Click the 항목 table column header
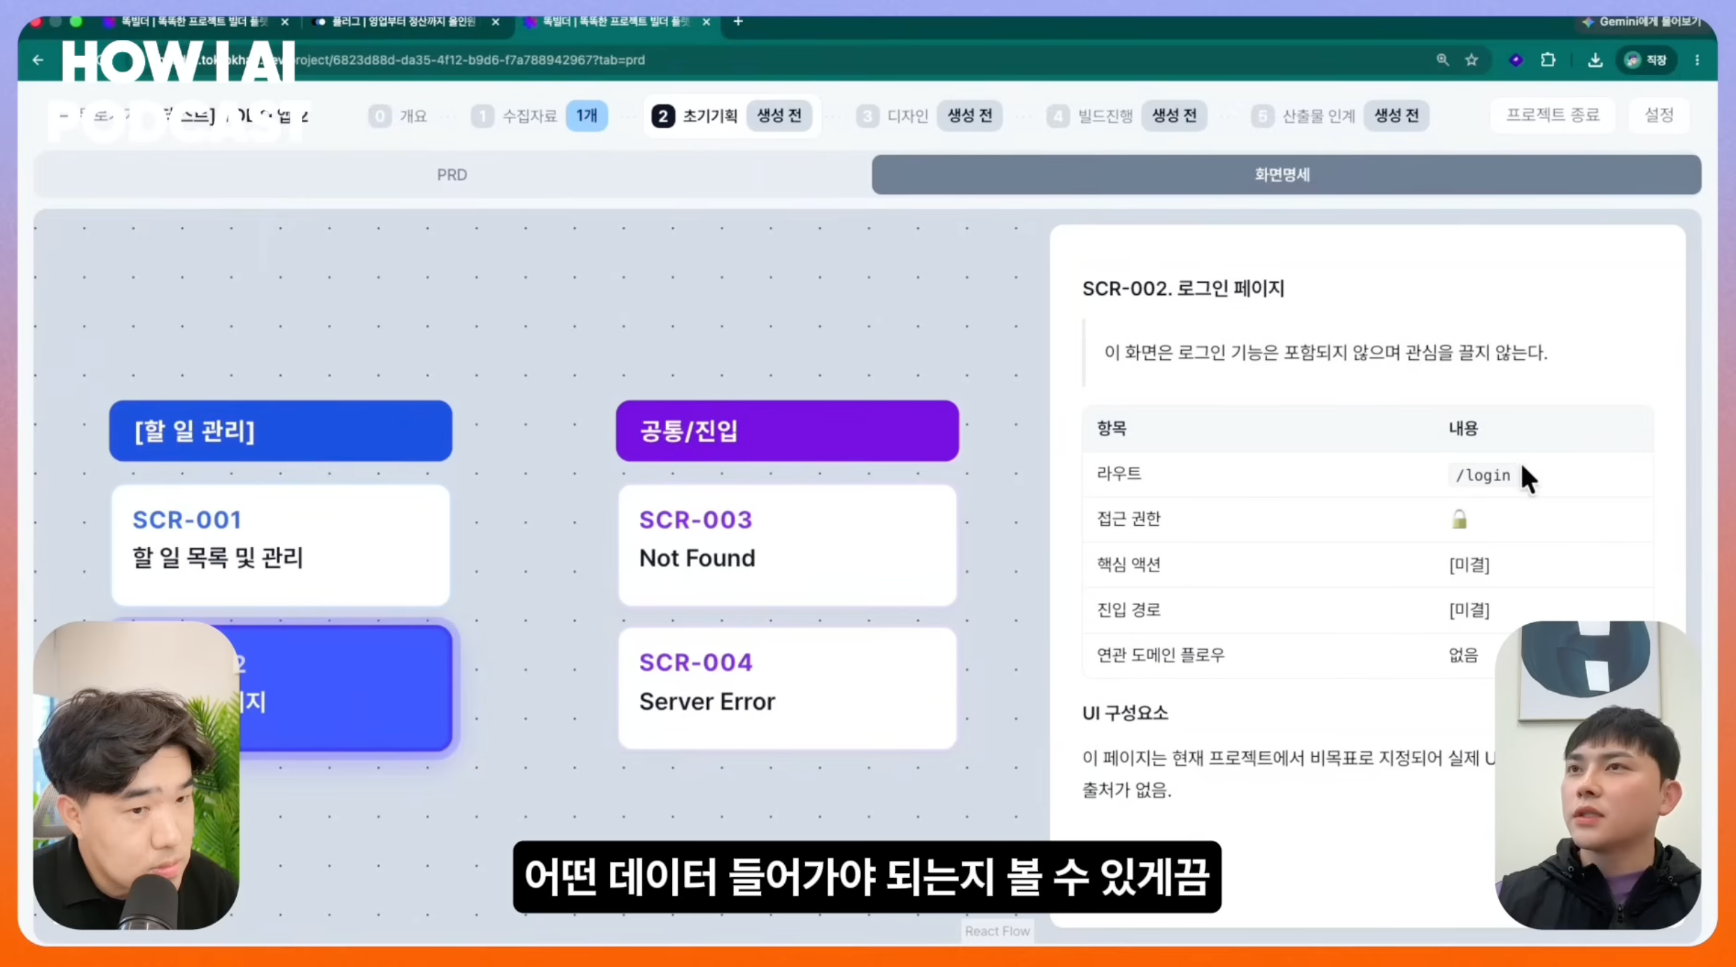Screen dimensions: 1736x967 point(1111,428)
